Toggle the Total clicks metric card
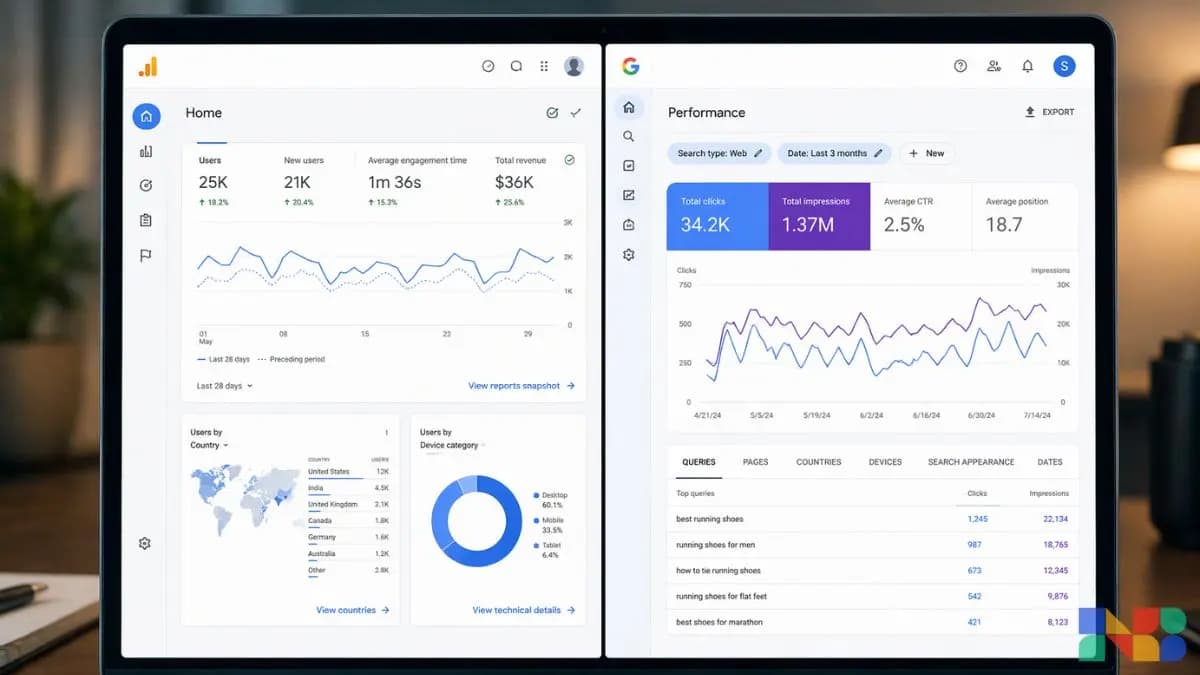Image resolution: width=1200 pixels, height=675 pixels. [718, 216]
